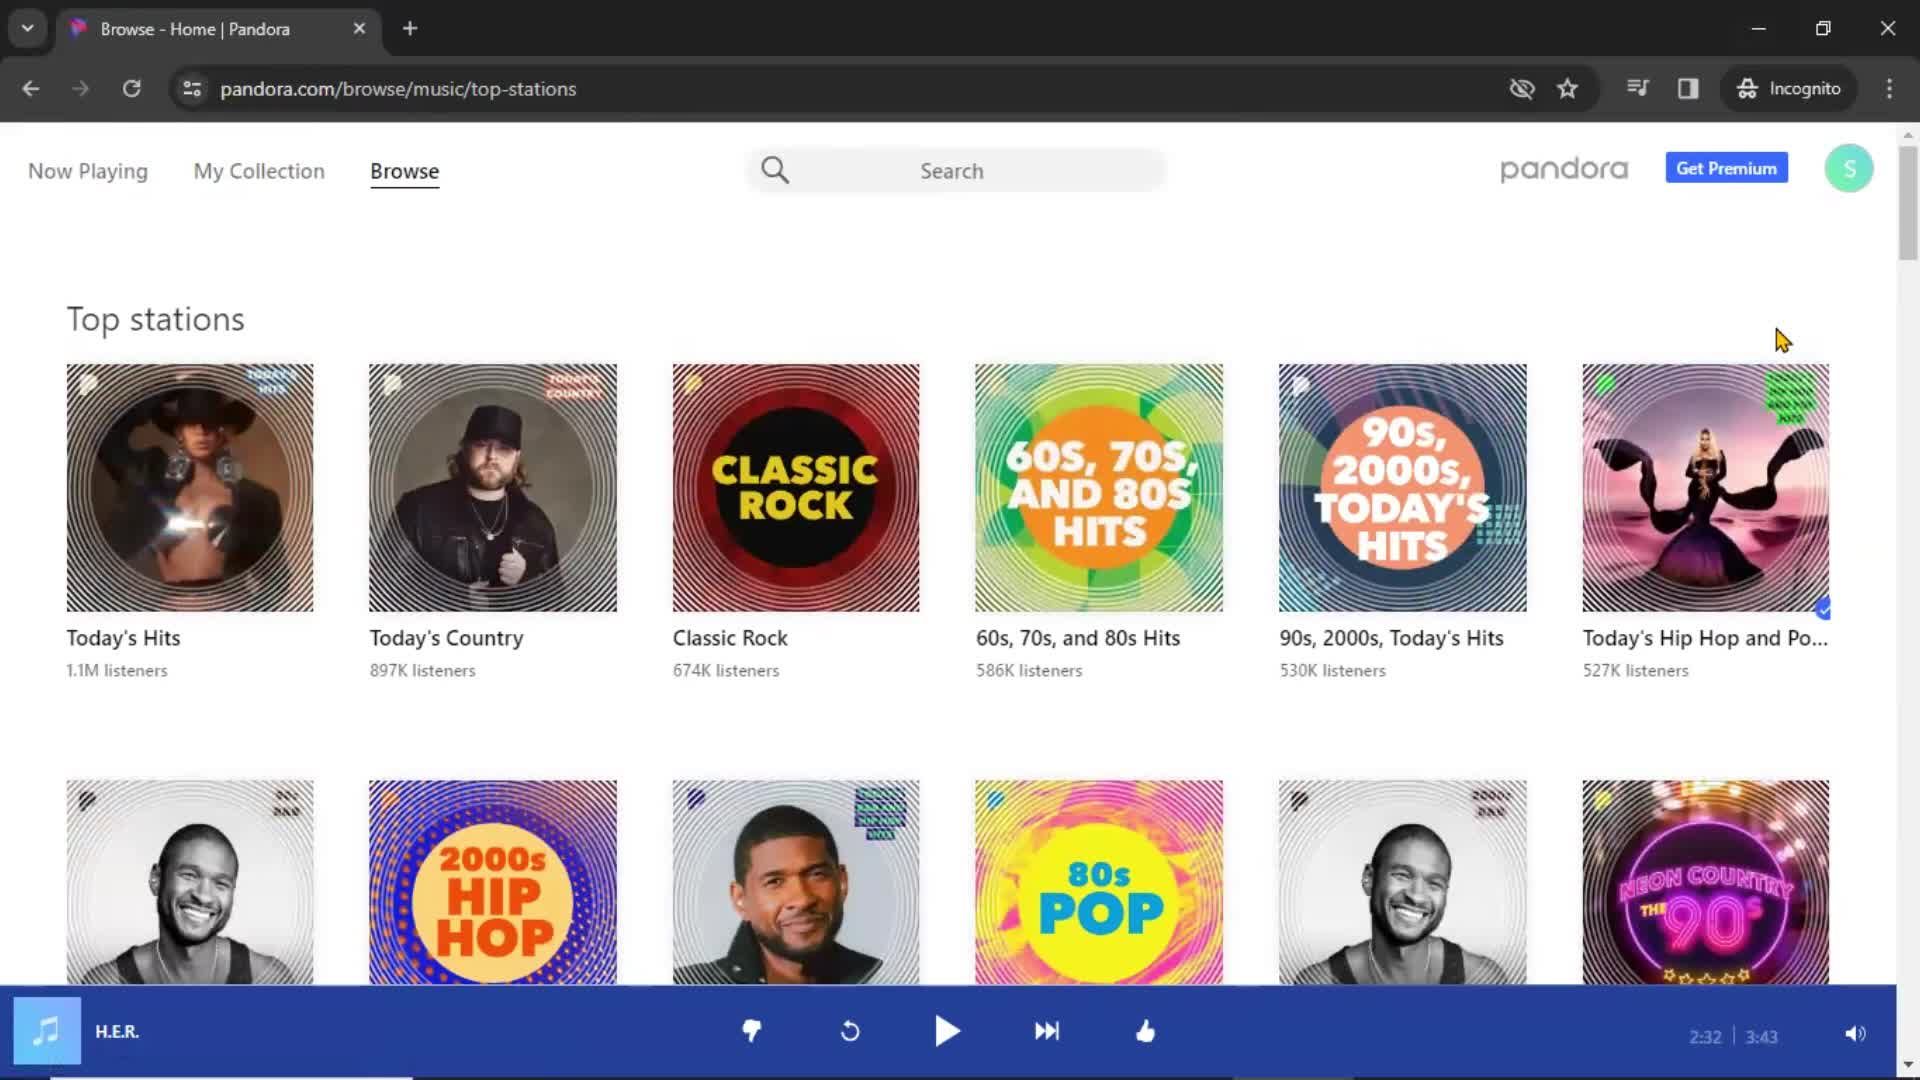Click the Today's Country title link

point(446,638)
